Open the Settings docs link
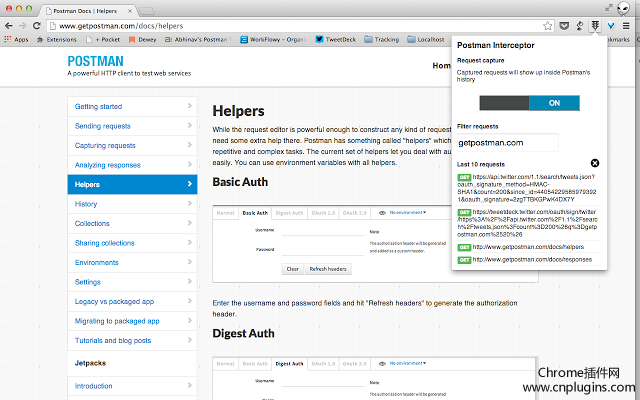640x400 pixels. point(88,282)
